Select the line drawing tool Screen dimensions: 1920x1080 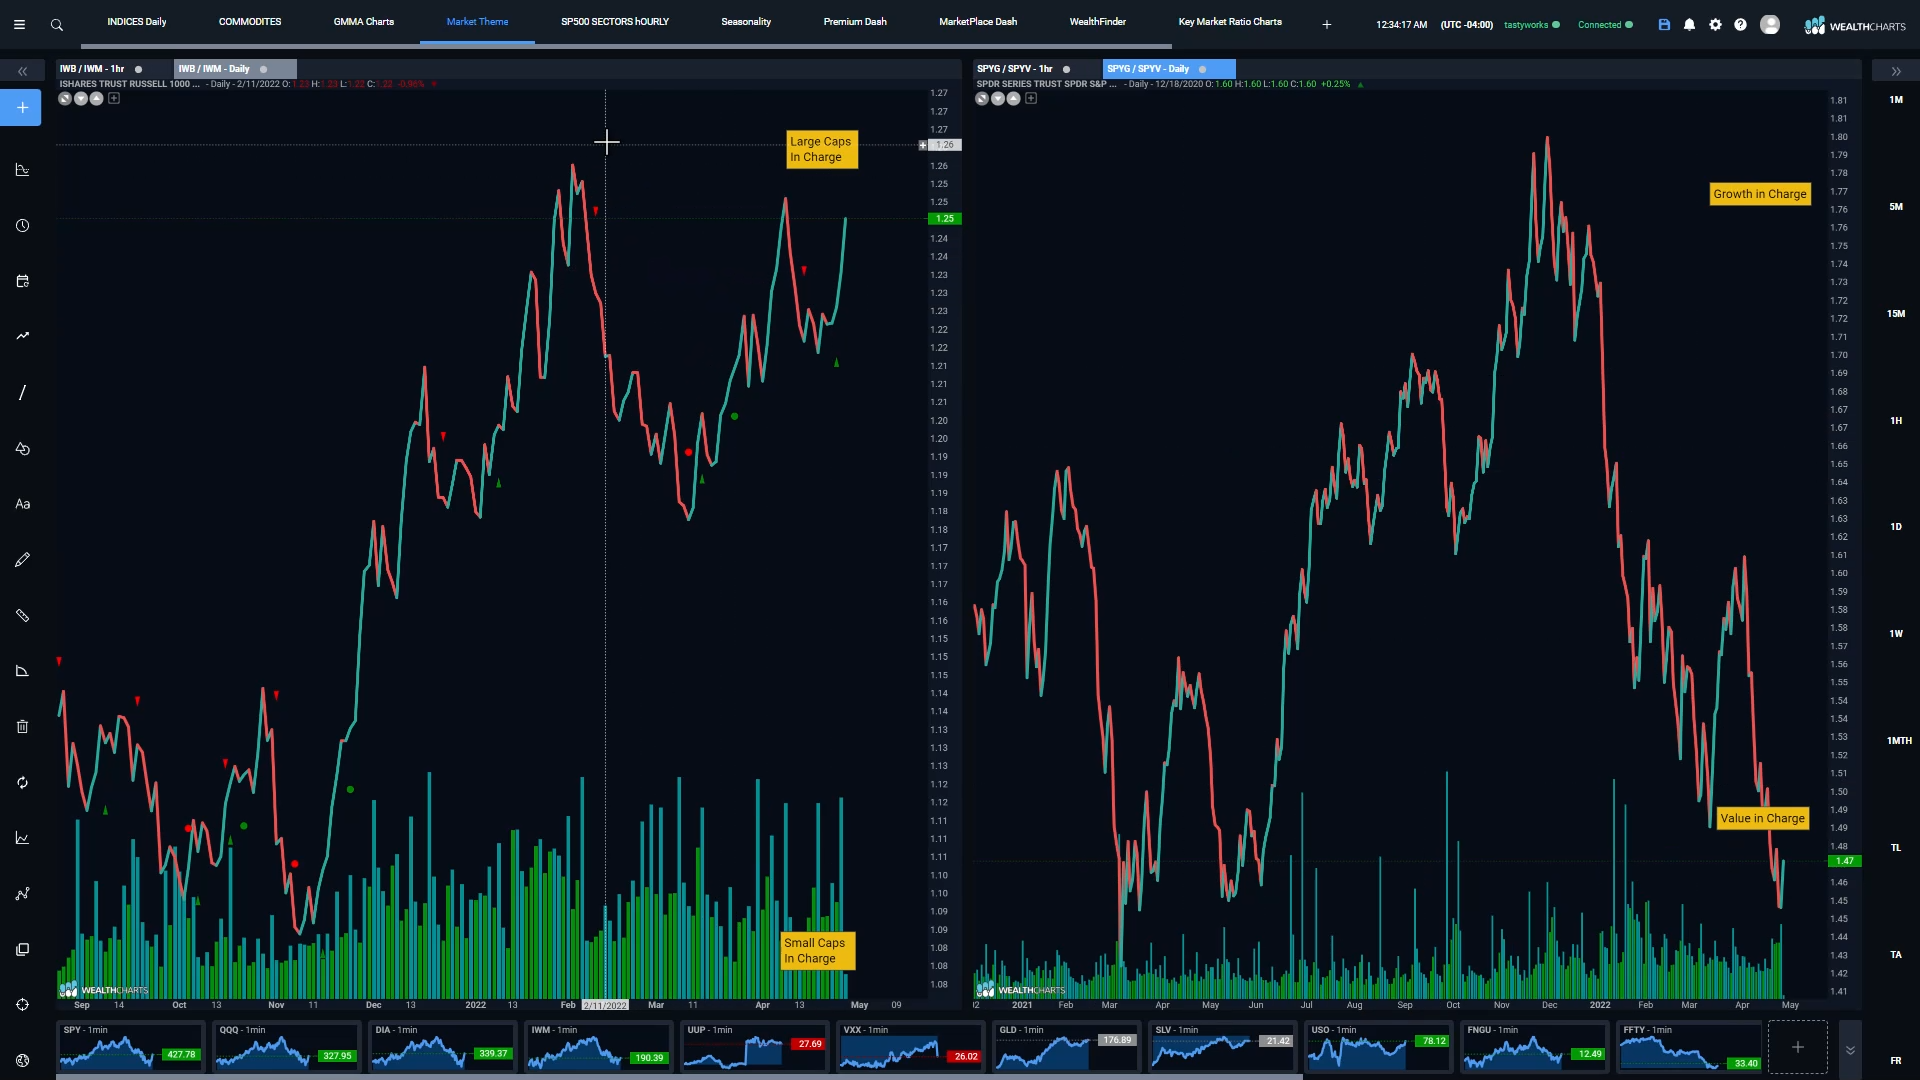pyautogui.click(x=22, y=392)
